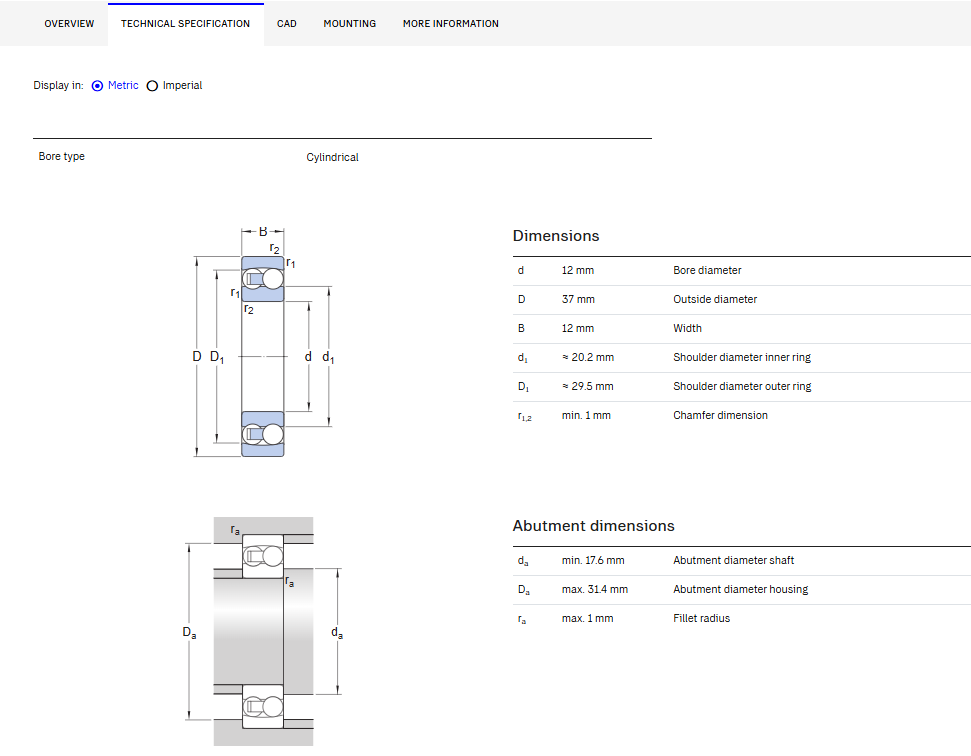Viewport: 971px width, 756px height.
Task: Select the outside diameter value 37 mm
Action: (578, 299)
